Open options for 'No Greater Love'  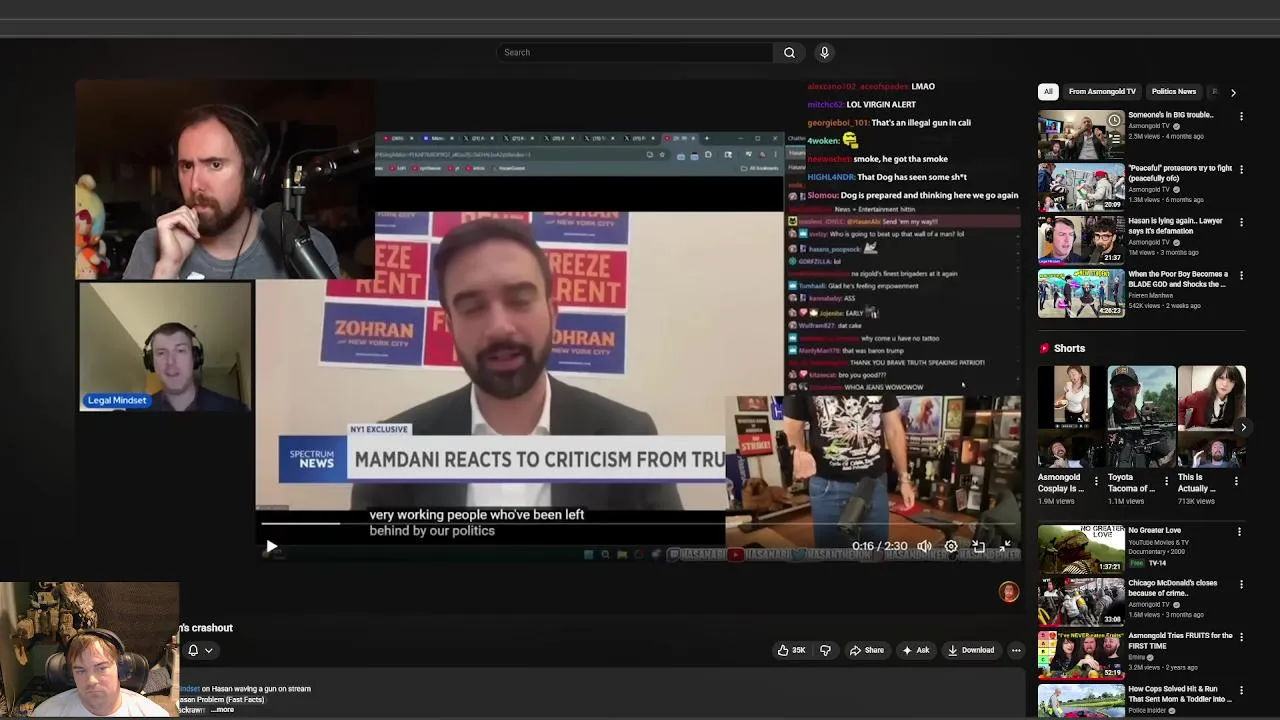pyautogui.click(x=1239, y=532)
